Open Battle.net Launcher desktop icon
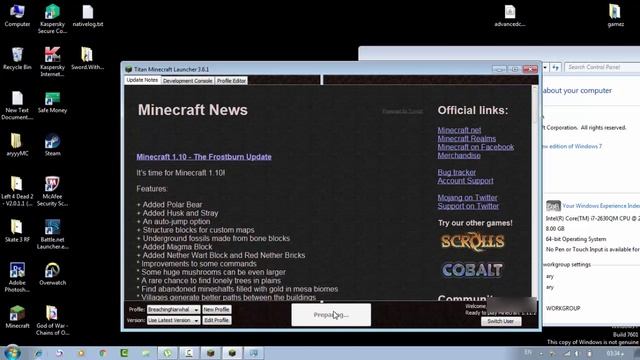The height and width of the screenshot is (360, 640). pyautogui.click(x=52, y=234)
